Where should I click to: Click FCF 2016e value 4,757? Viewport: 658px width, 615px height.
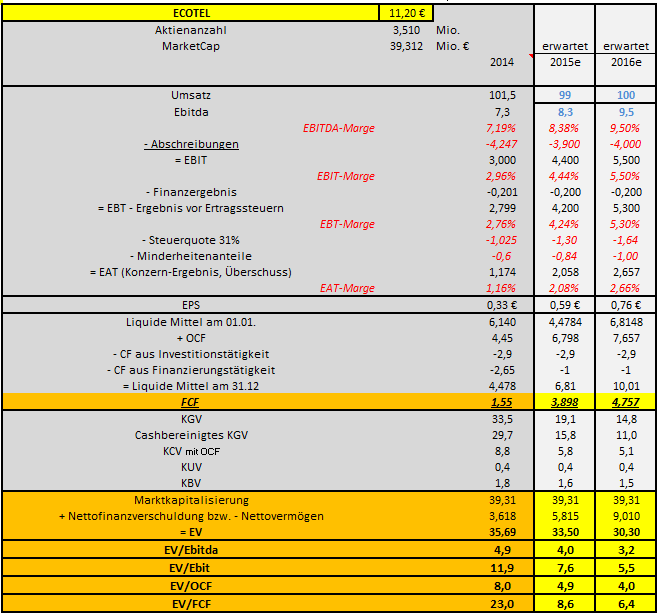pyautogui.click(x=625, y=402)
